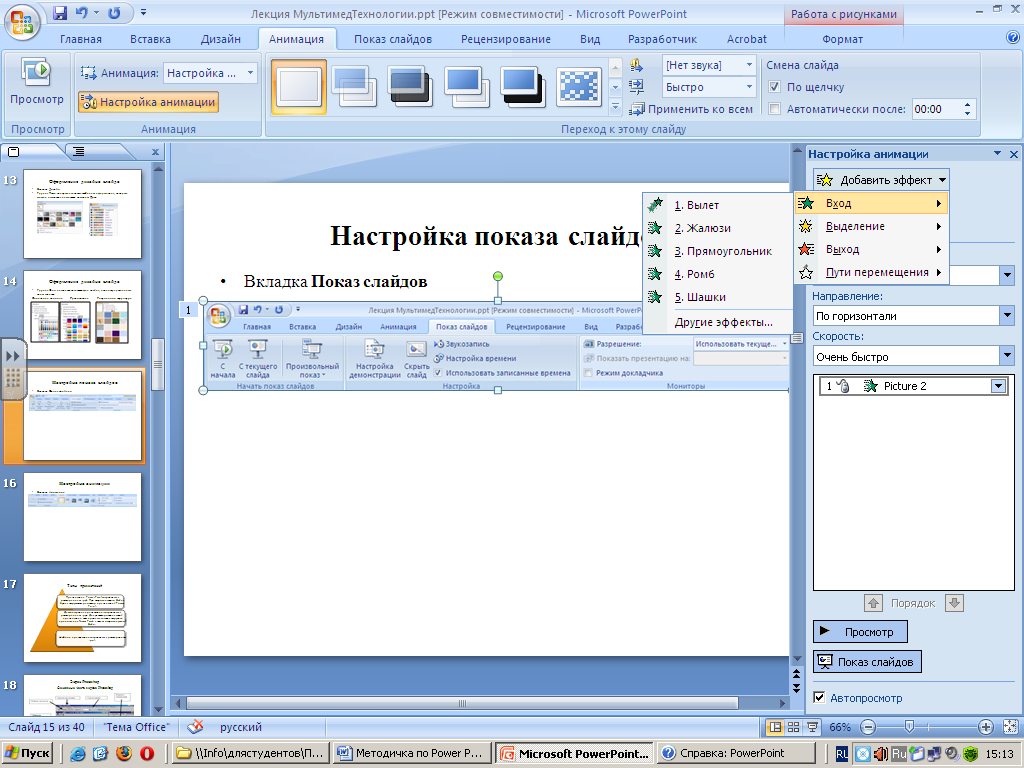Viewport: 1024px width, 768px height.
Task: Click zoom out minus button
Action: tap(867, 727)
